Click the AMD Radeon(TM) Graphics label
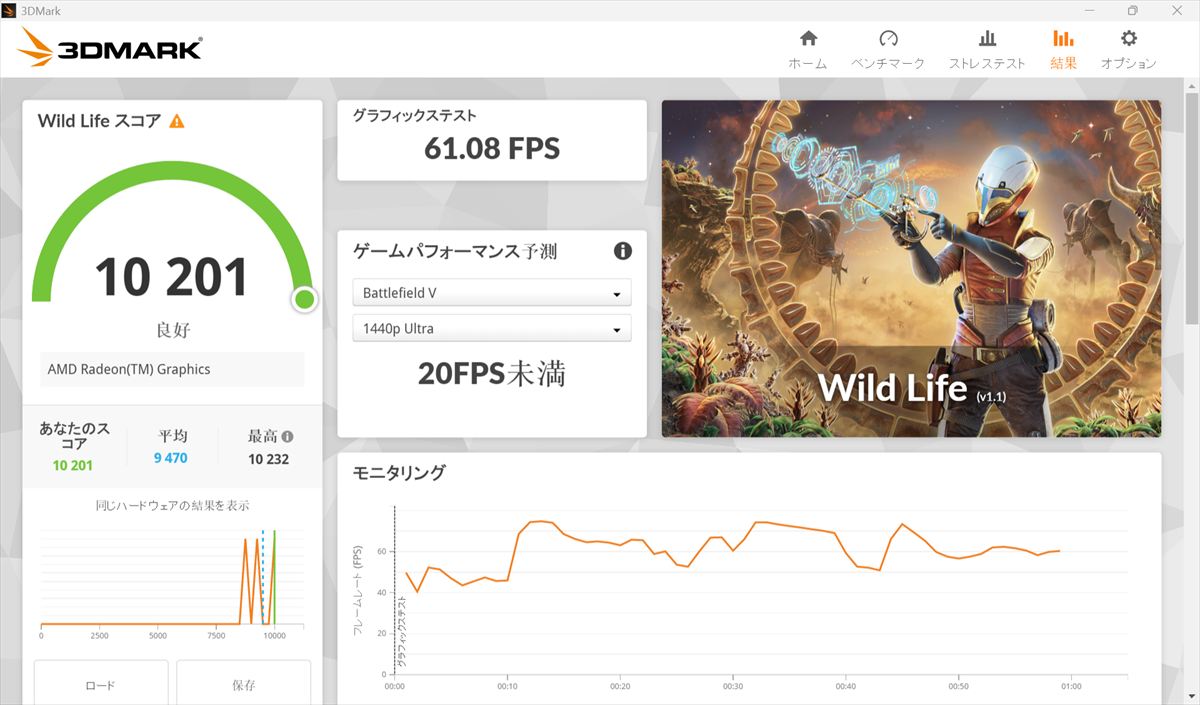Image resolution: width=1200 pixels, height=705 pixels. tap(130, 369)
